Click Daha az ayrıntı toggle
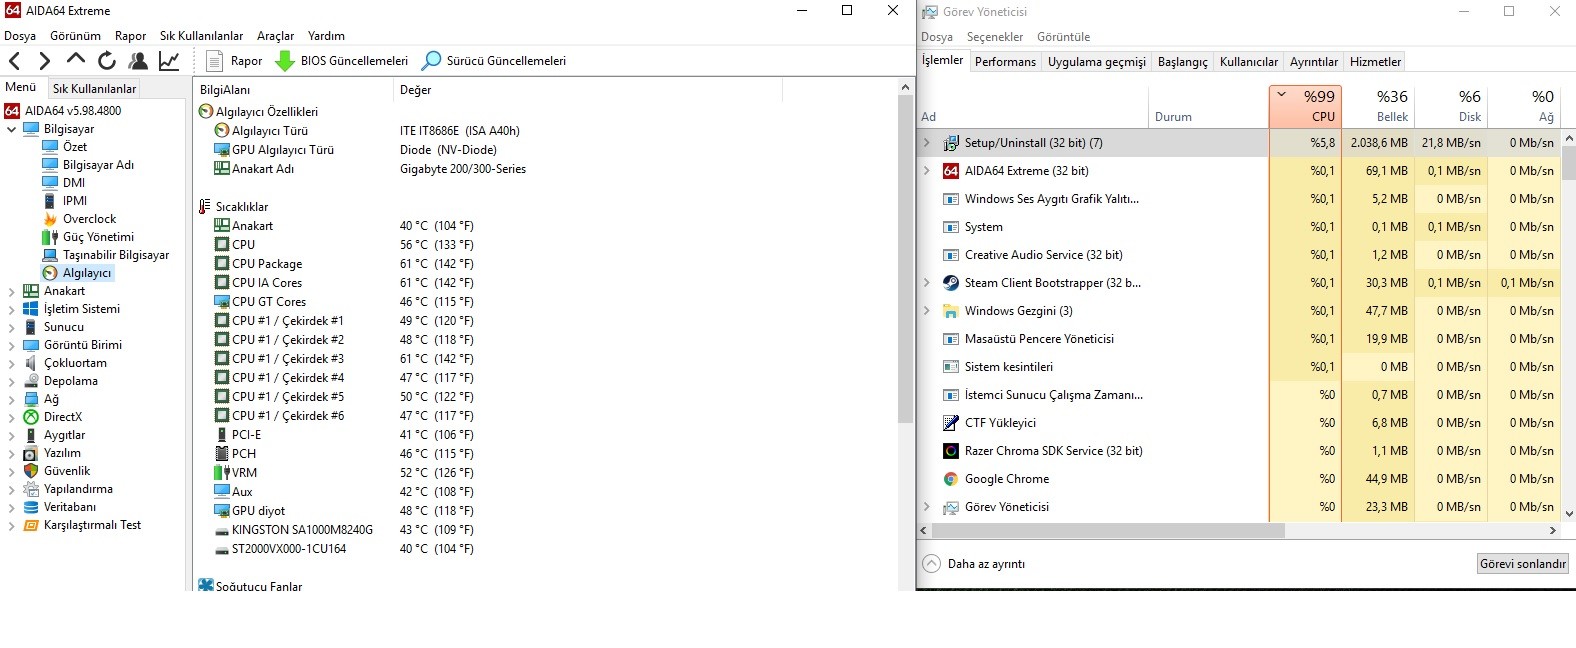Viewport: 1576px width, 648px height. [974, 564]
